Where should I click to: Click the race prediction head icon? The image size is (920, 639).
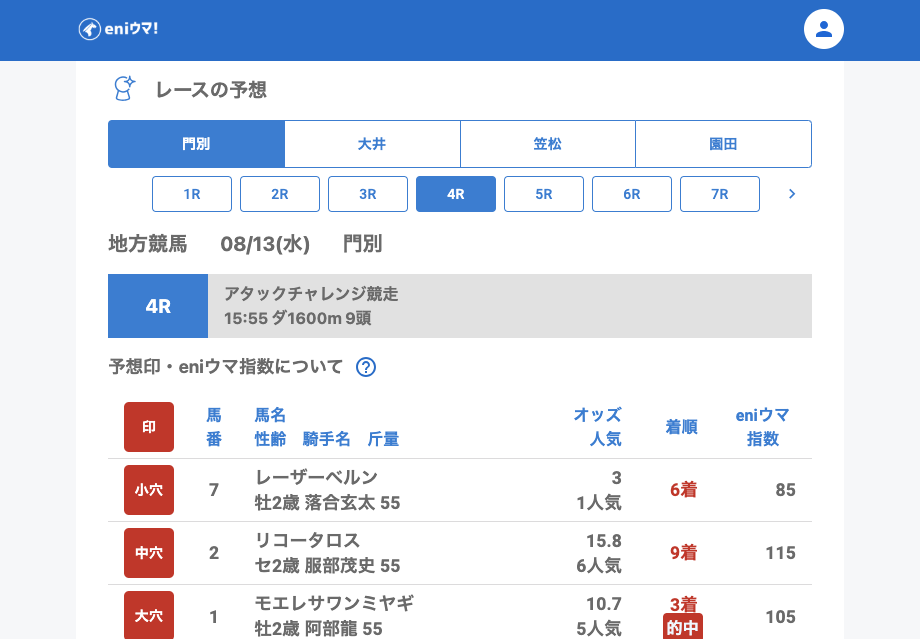click(123, 89)
